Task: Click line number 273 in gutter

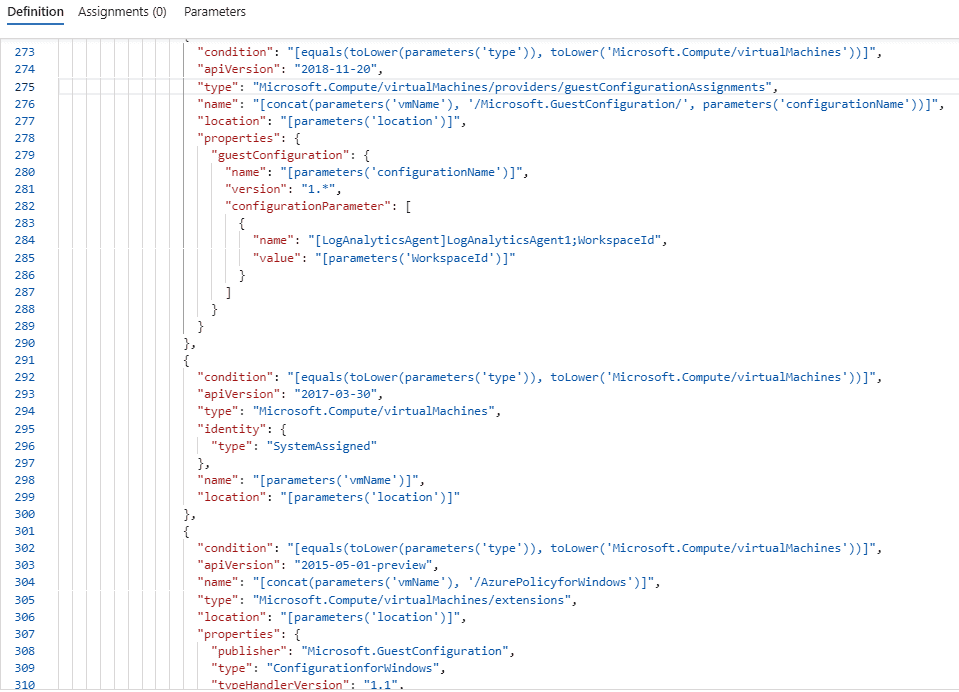Action: 25,52
